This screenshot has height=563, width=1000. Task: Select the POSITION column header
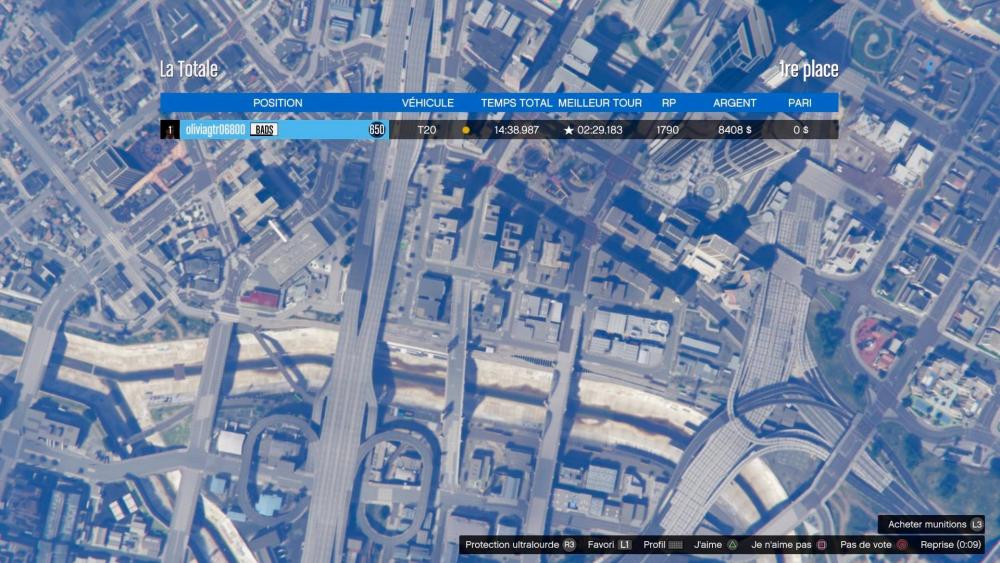(x=277, y=103)
